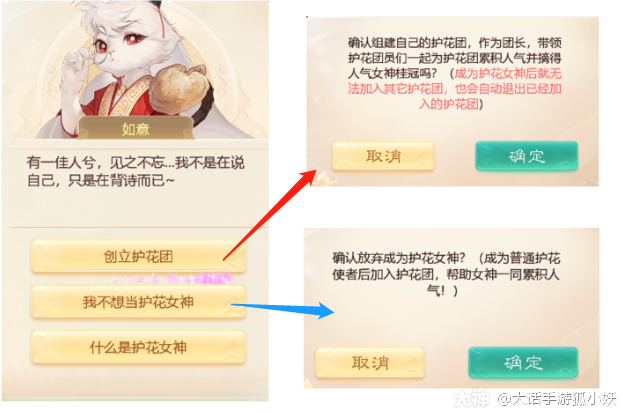Select the 我不想当护花女神 option
The width and height of the screenshot is (623, 413).
[138, 302]
